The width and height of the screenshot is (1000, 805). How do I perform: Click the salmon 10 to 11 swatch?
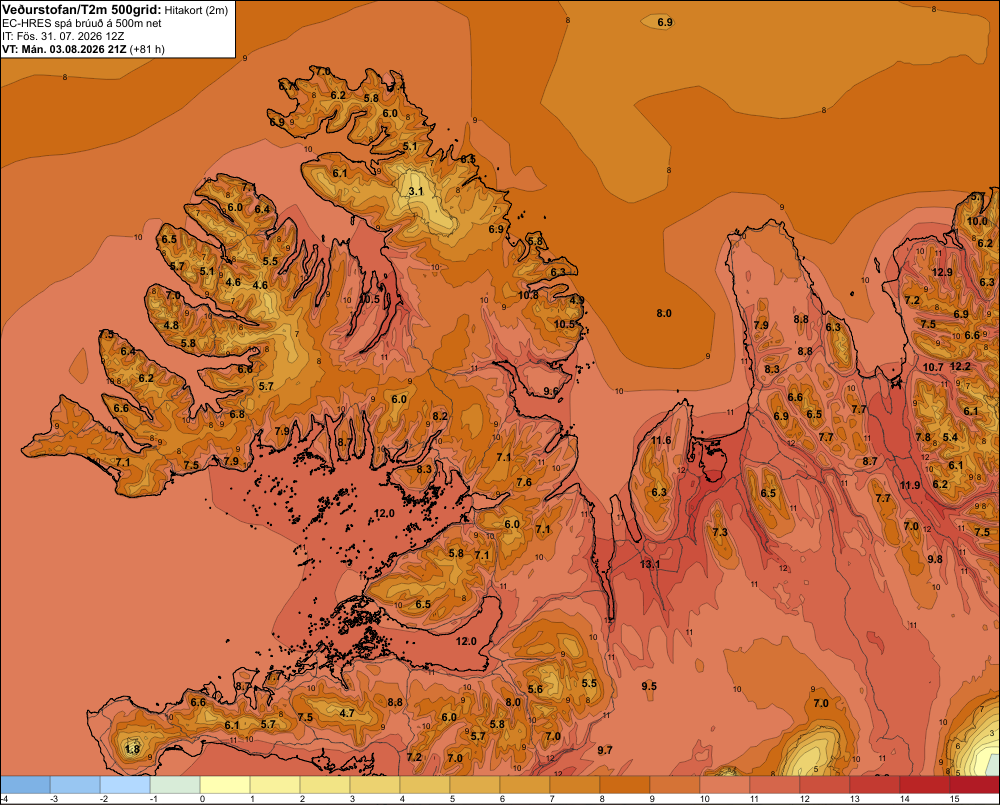click(x=725, y=785)
